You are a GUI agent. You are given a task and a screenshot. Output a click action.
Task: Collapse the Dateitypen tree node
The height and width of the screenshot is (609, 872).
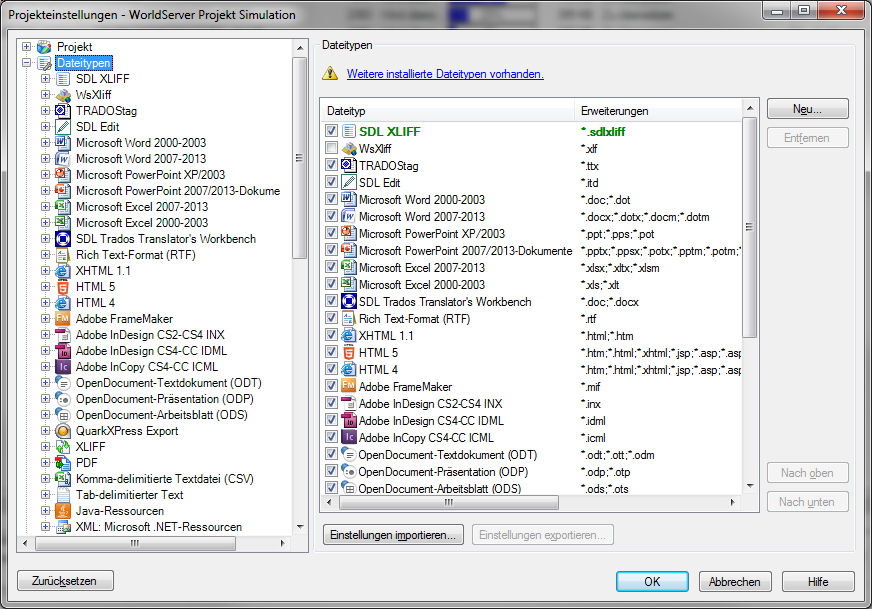pos(27,63)
